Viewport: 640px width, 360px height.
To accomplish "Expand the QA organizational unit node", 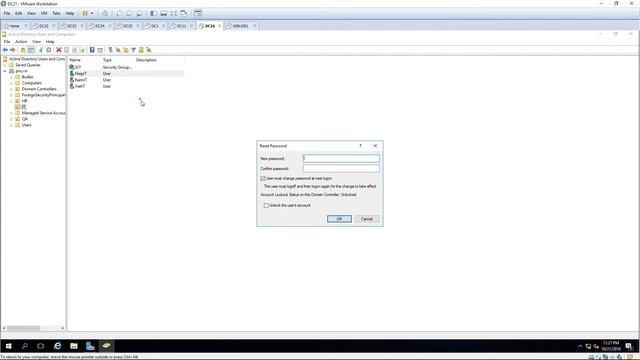I will (11, 119).
